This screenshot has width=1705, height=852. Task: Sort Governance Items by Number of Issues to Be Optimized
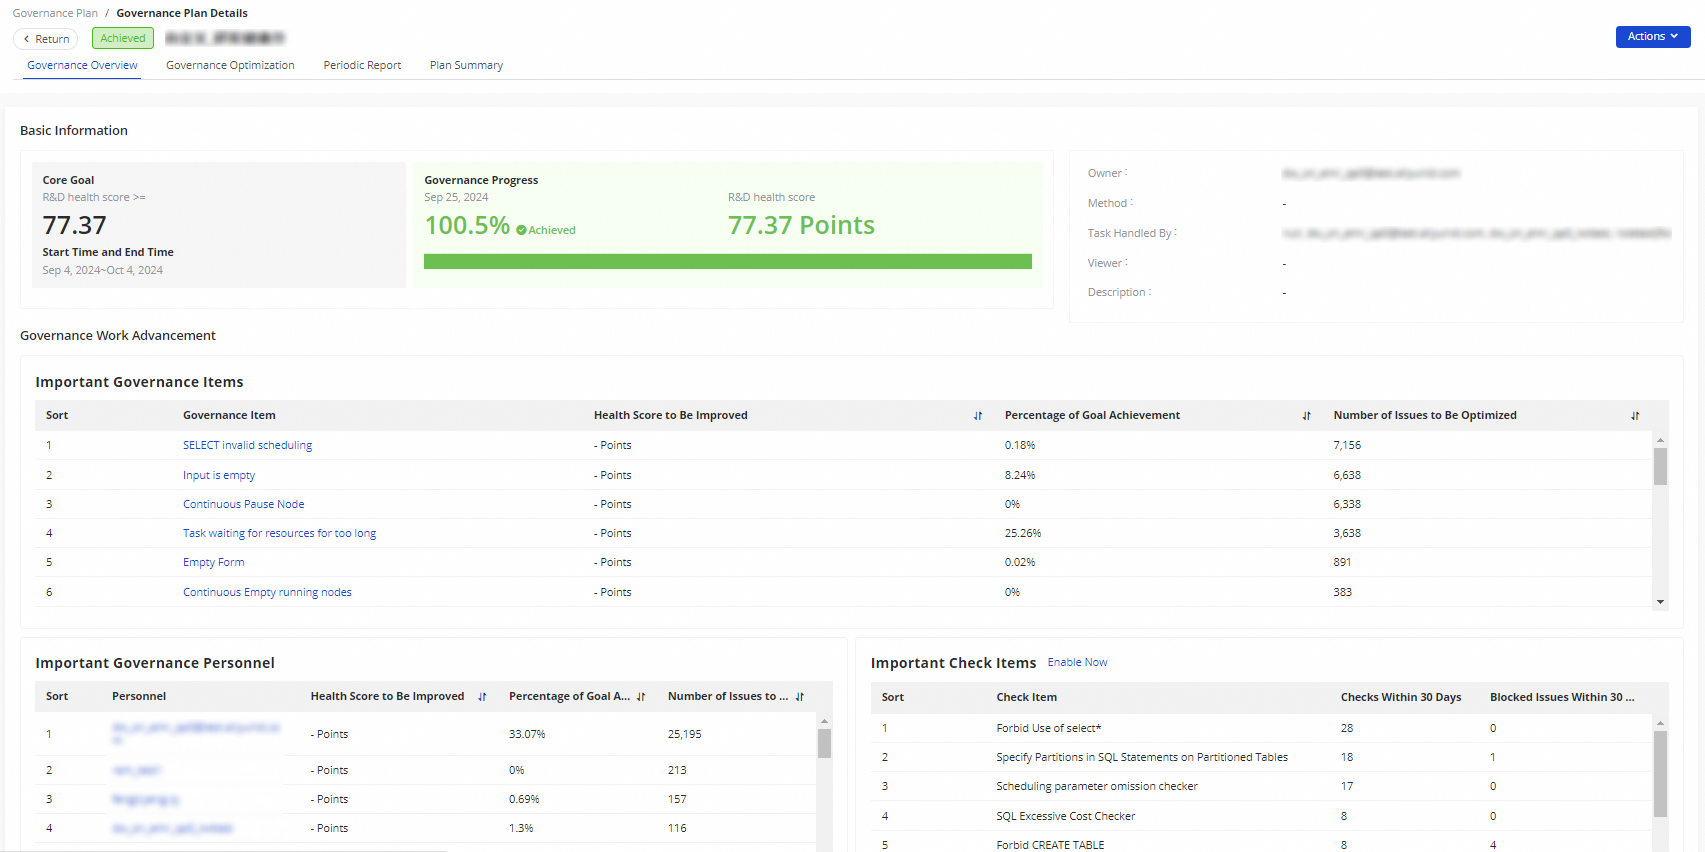point(1635,416)
